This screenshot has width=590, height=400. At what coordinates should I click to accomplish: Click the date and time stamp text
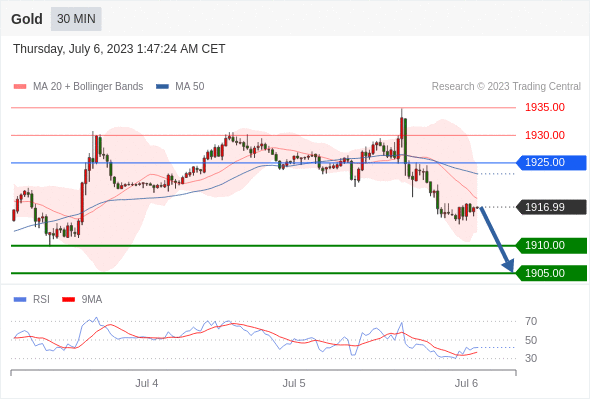point(119,49)
